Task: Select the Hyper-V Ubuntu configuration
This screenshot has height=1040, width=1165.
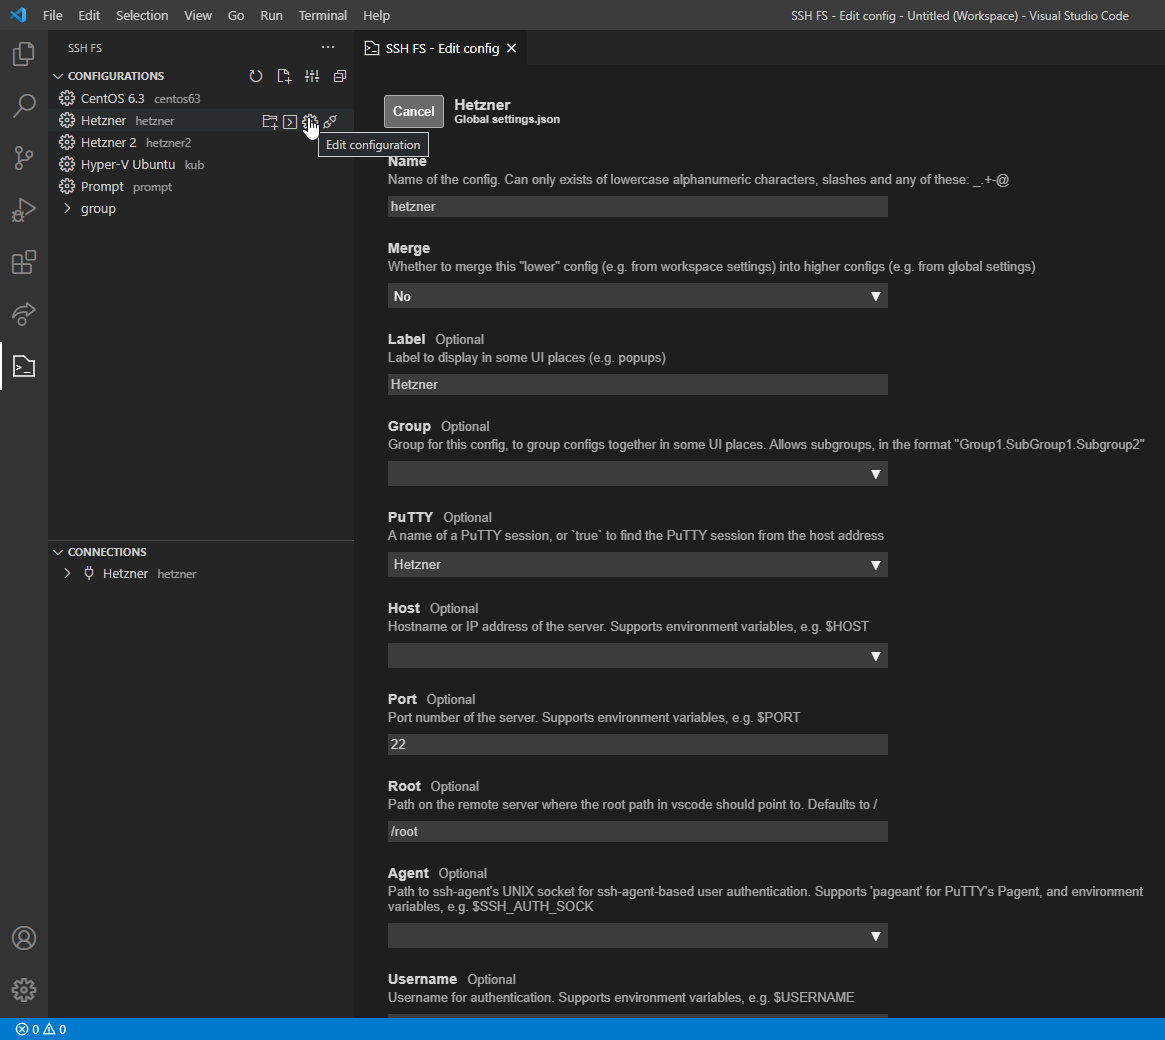Action: tap(201, 164)
